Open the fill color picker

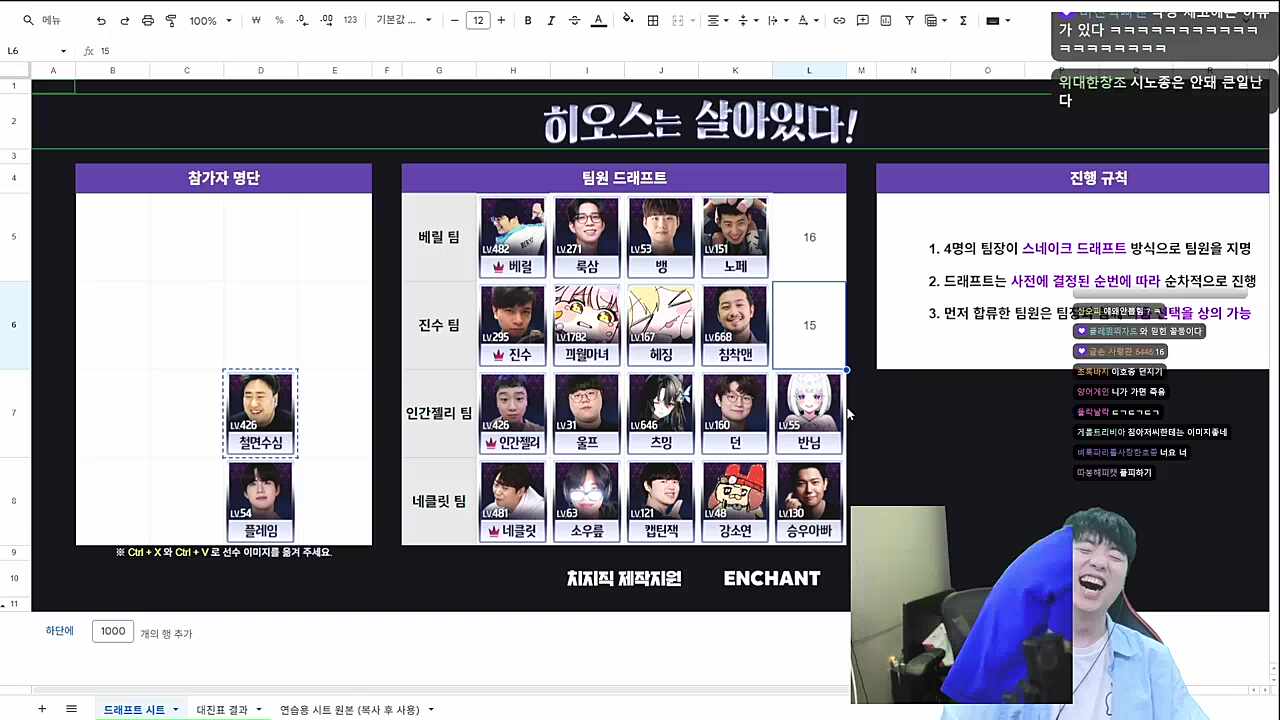(x=628, y=20)
